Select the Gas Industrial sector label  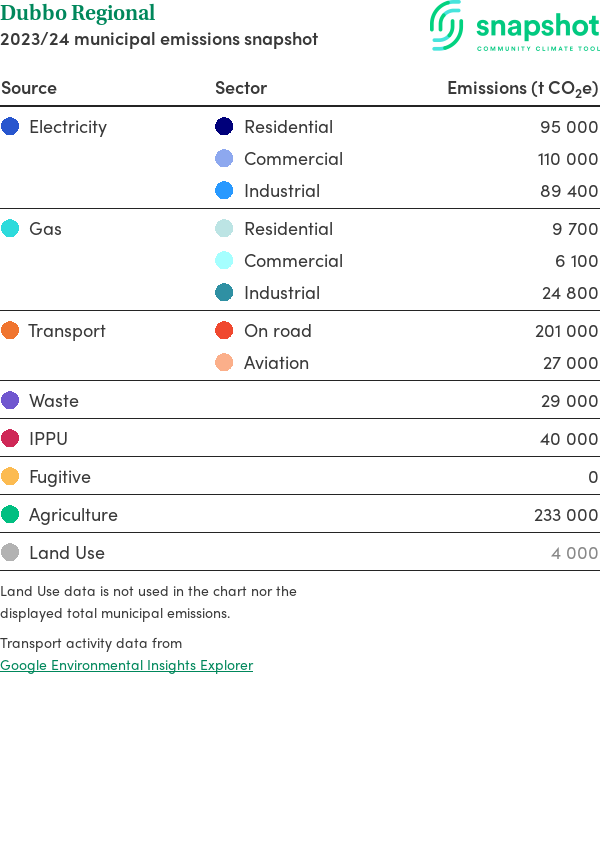click(x=282, y=293)
